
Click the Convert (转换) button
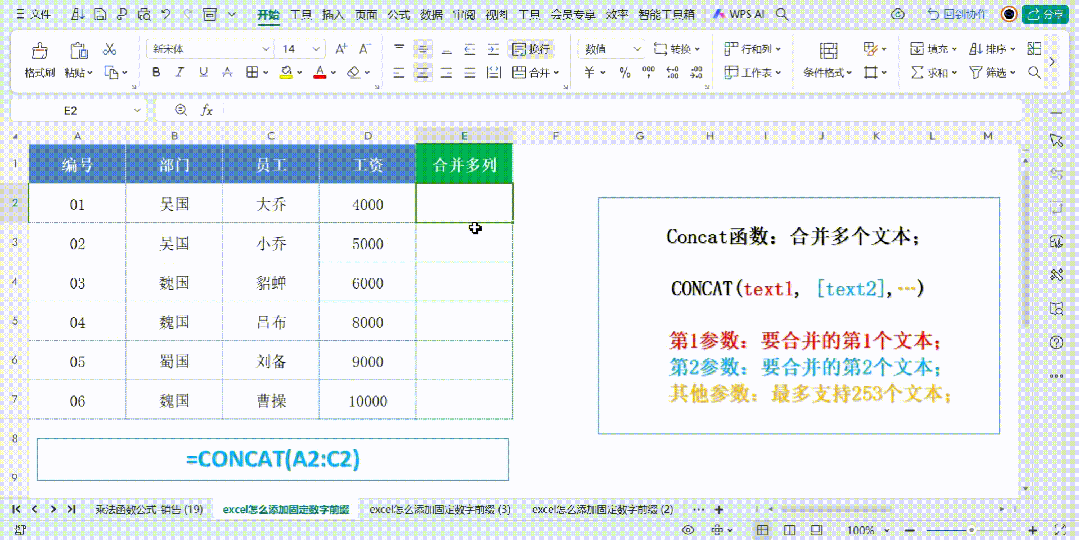(676, 50)
